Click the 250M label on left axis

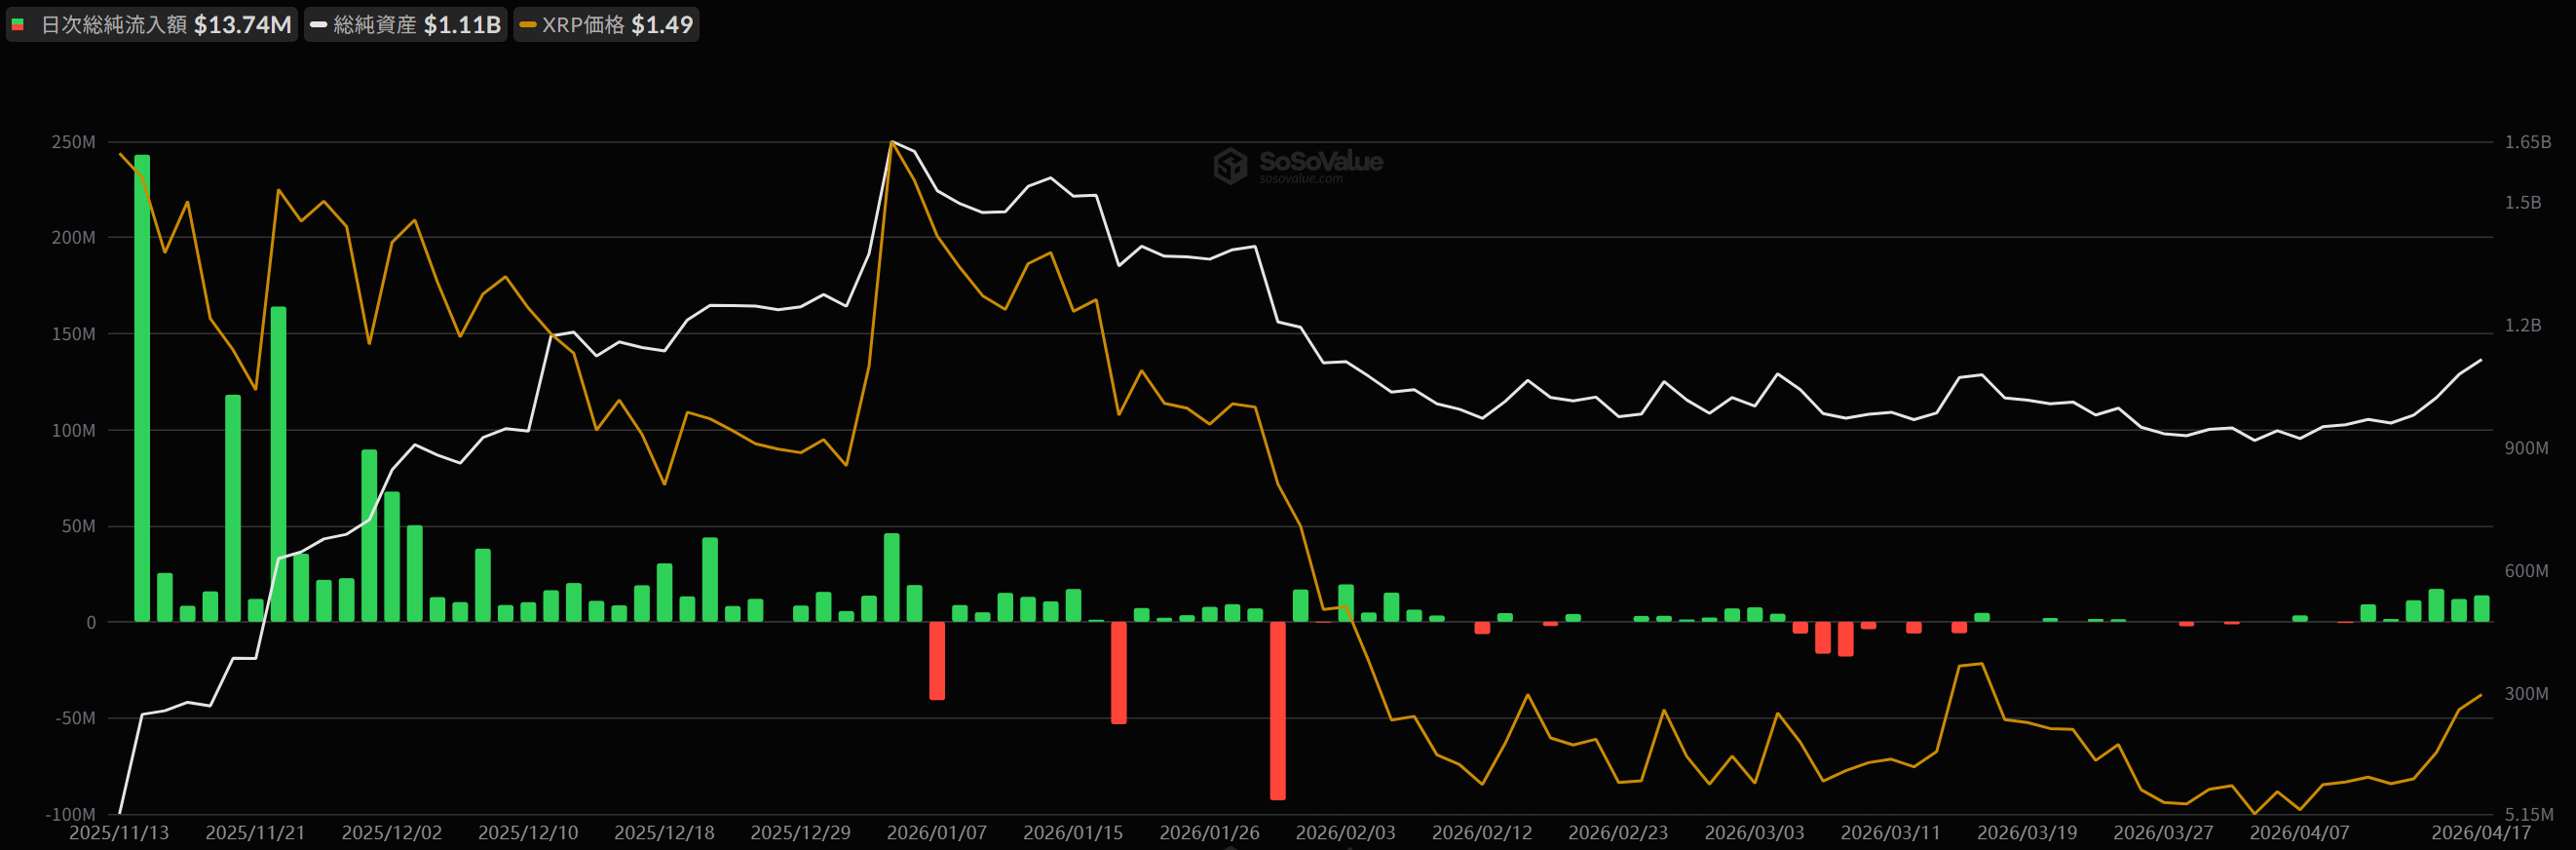pos(74,142)
